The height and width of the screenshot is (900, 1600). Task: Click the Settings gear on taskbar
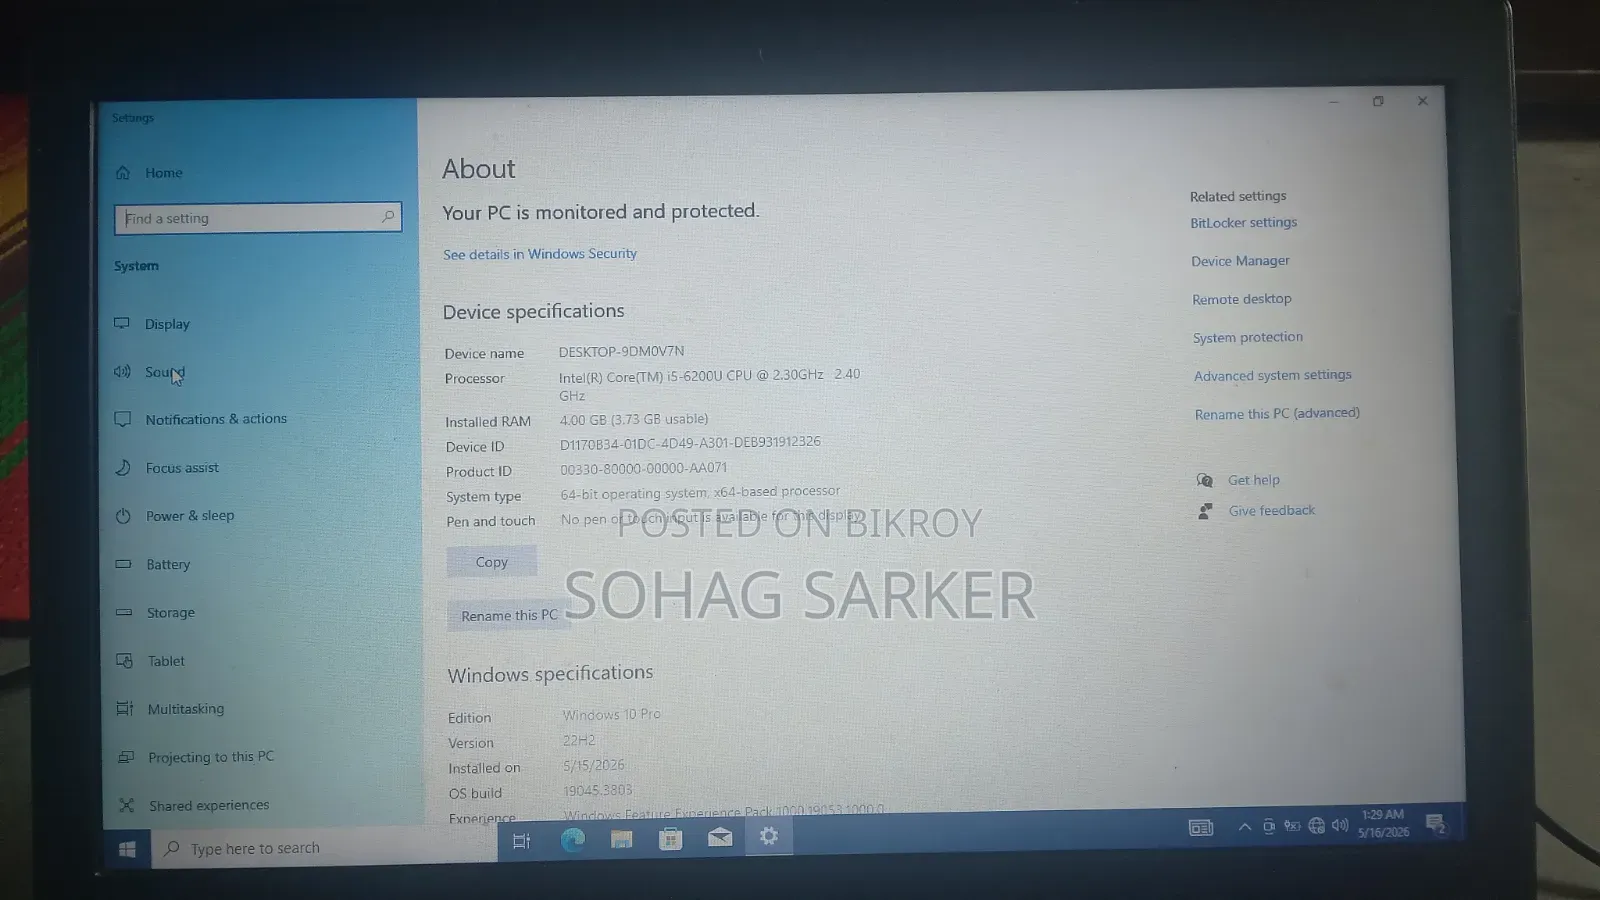pyautogui.click(x=768, y=836)
